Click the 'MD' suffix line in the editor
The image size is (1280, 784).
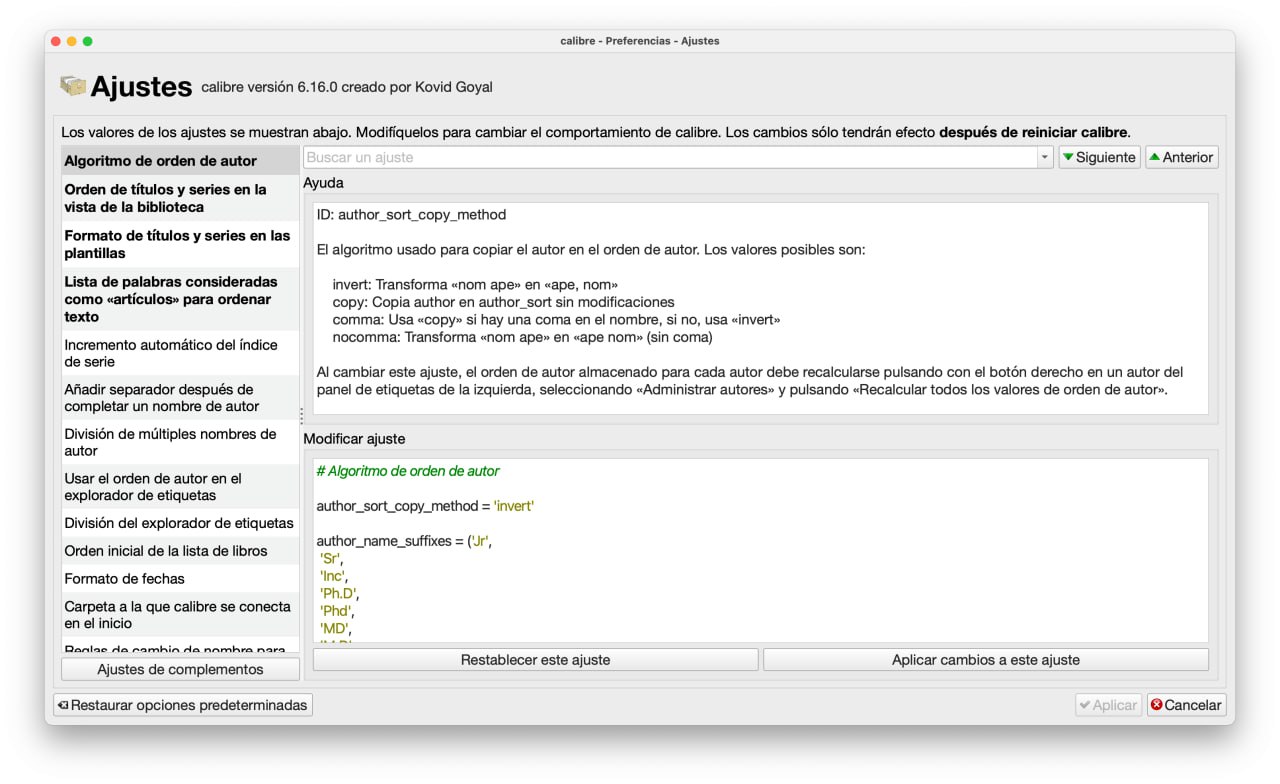(335, 628)
